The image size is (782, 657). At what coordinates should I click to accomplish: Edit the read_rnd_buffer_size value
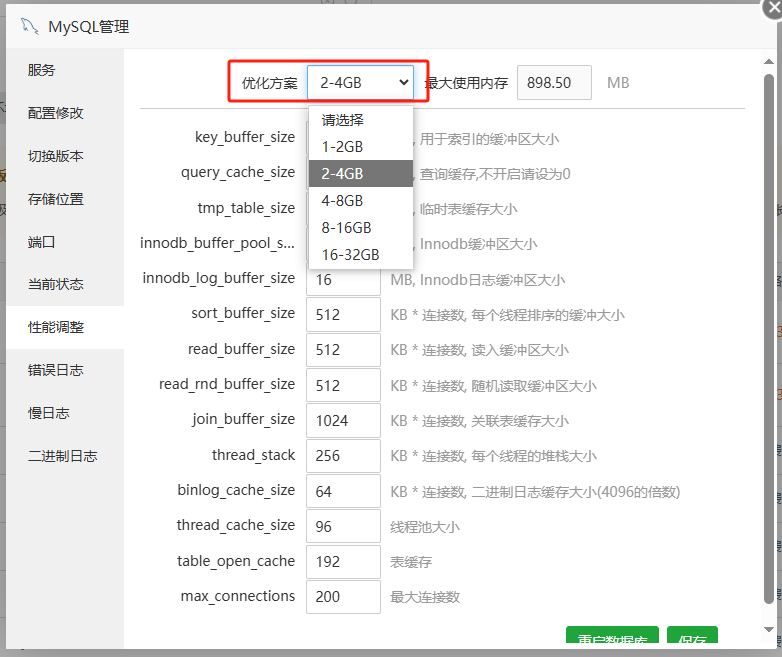[x=343, y=385]
